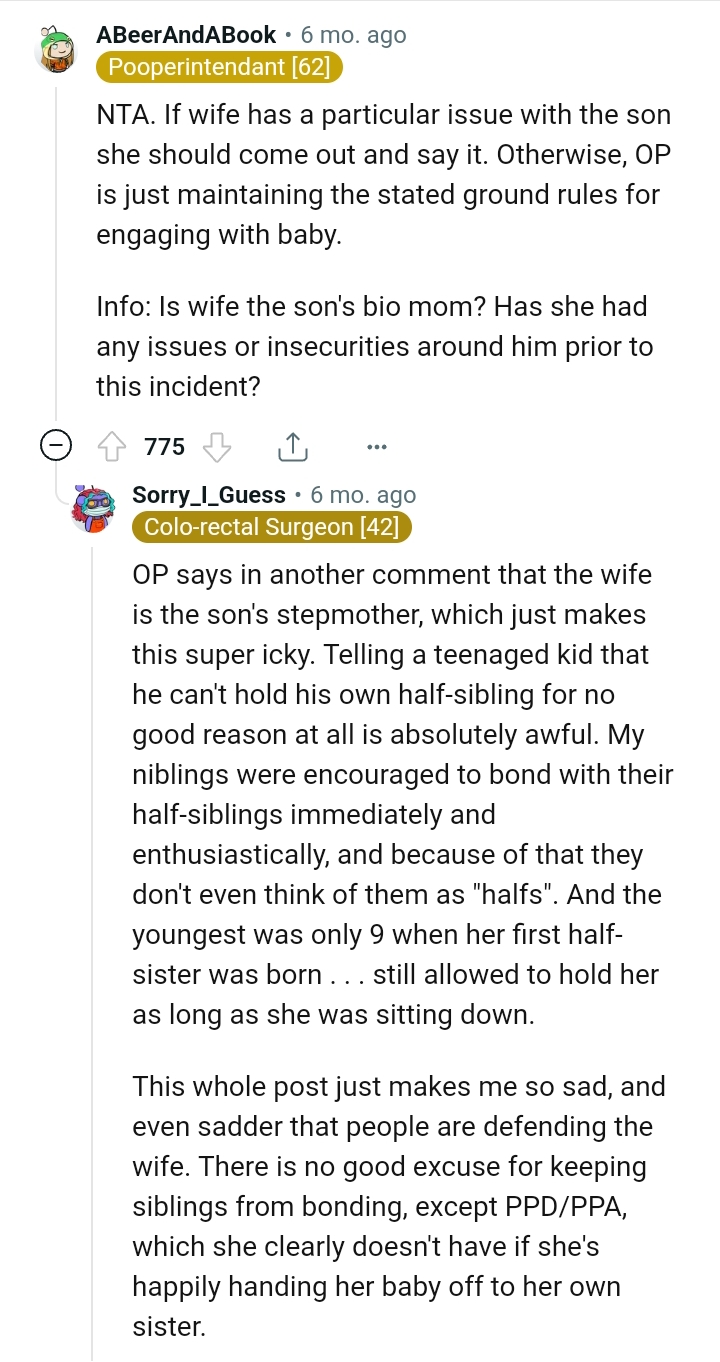Image resolution: width=720 pixels, height=1362 pixels.
Task: Open the Sorry_I_Guess username link
Action: click(x=209, y=495)
